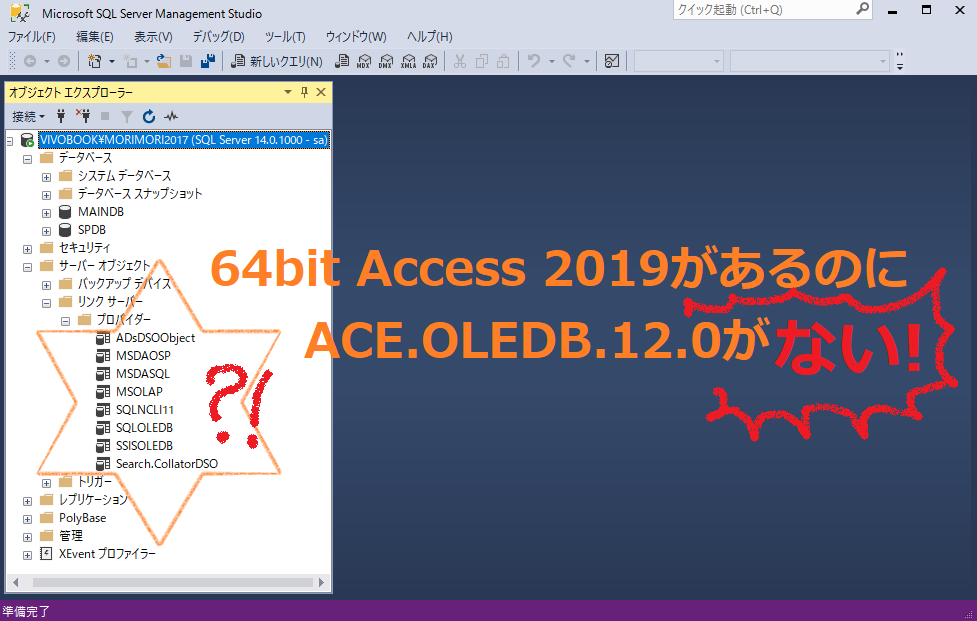
Task: Close the Object Explorer panel
Action: pos(321,92)
